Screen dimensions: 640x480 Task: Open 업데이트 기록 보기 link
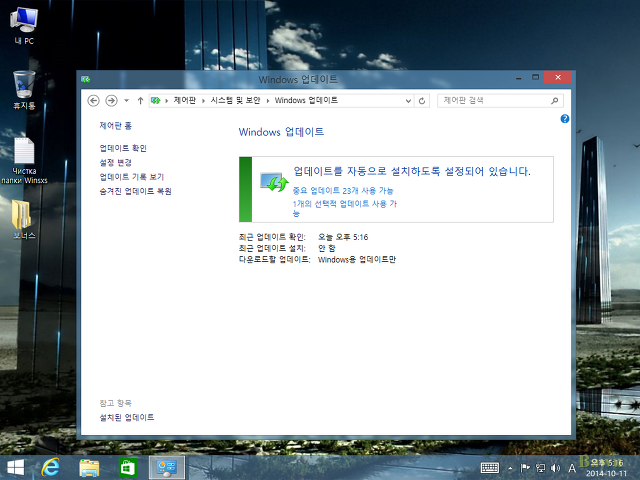coord(131,177)
